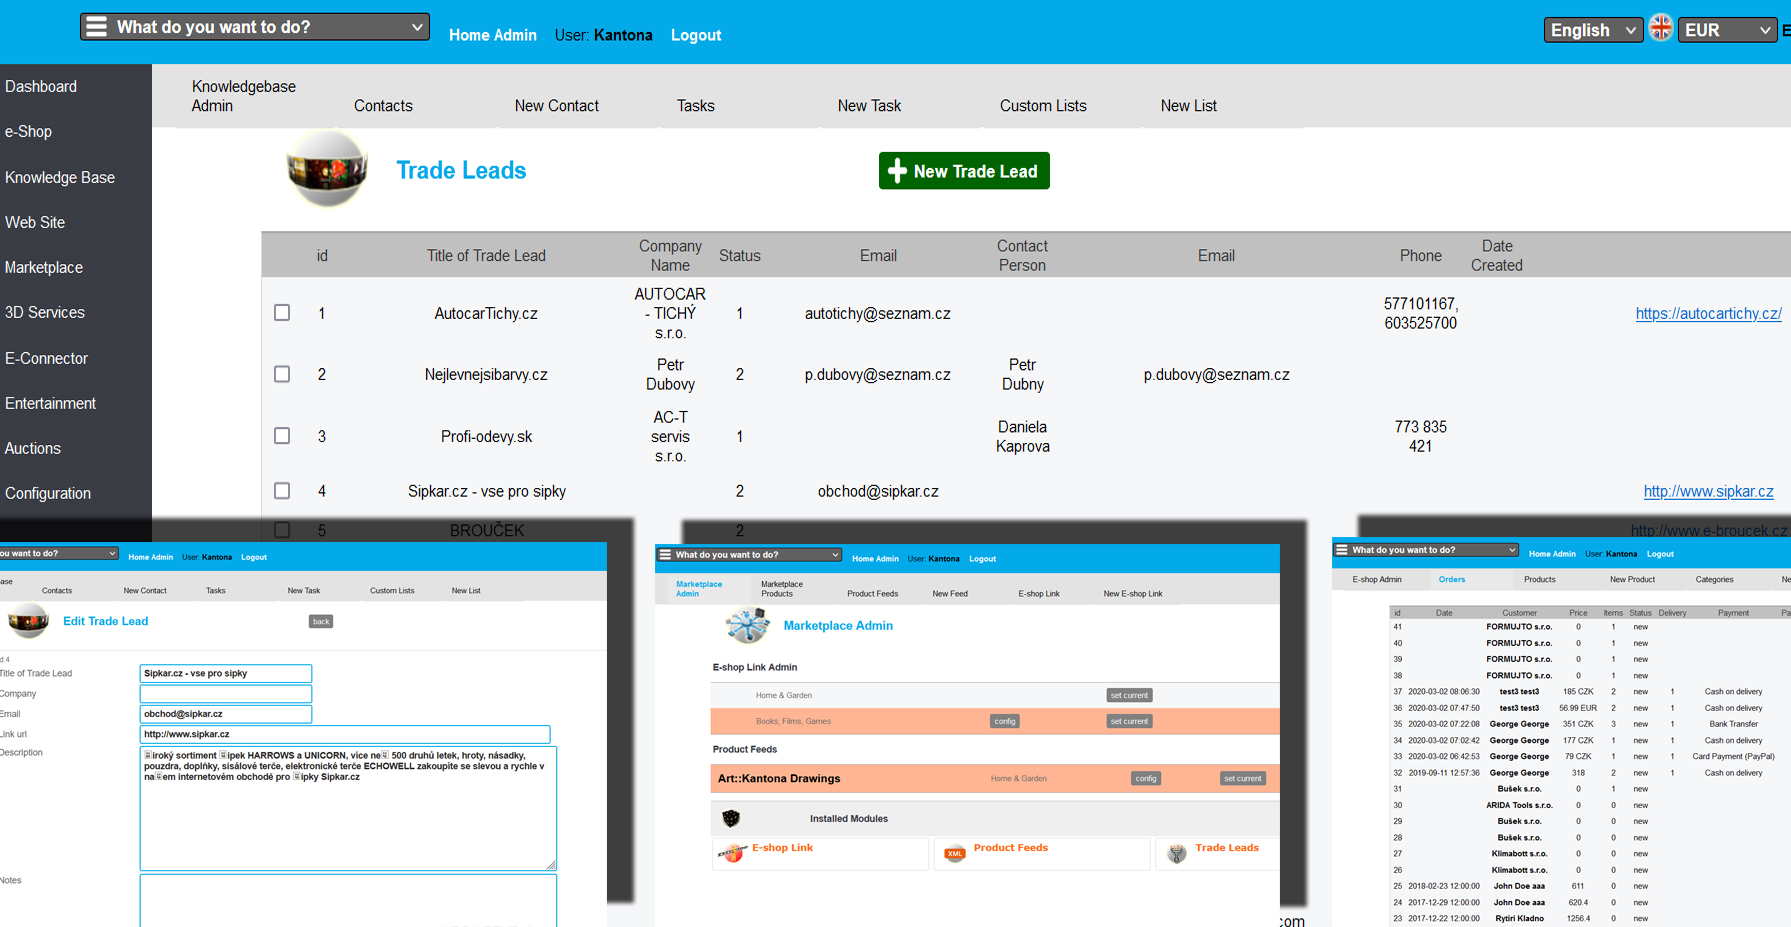Open the EUR currency dropdown
Image resolution: width=1791 pixels, height=927 pixels.
click(1726, 30)
